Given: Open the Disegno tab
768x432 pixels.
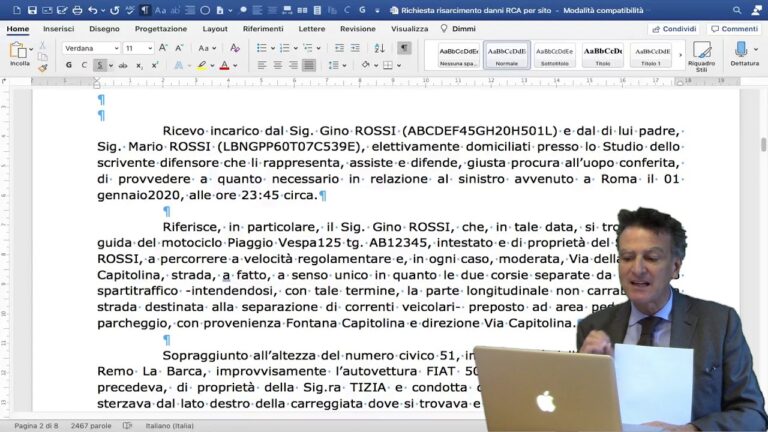Looking at the screenshot, I should coord(104,29).
